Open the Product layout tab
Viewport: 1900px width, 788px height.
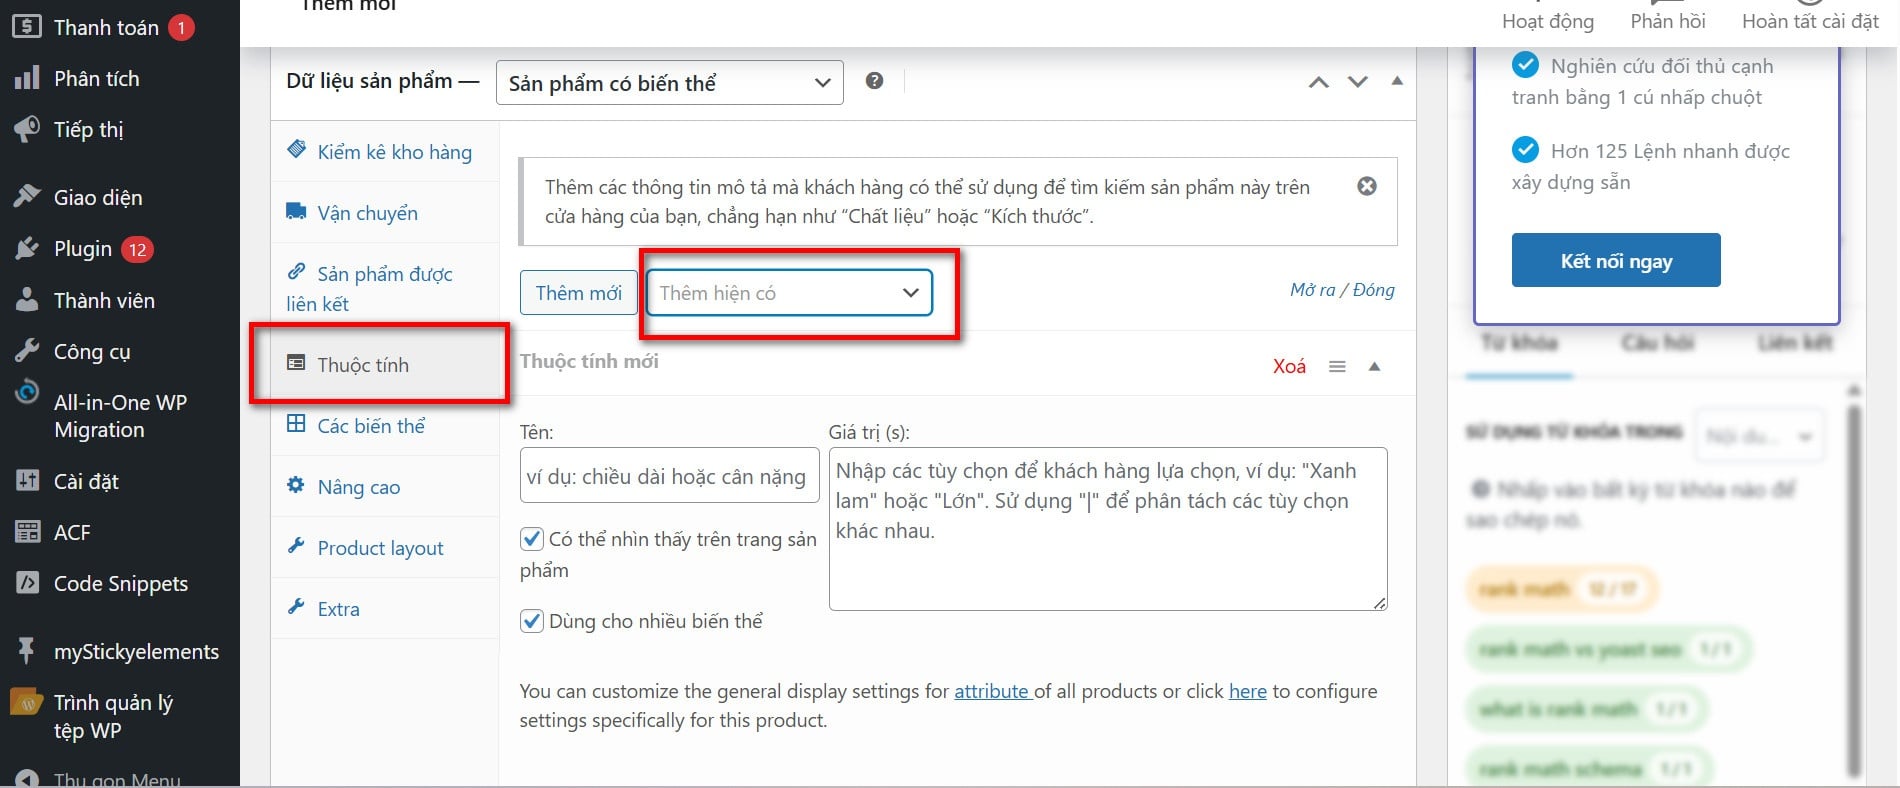pyautogui.click(x=385, y=548)
